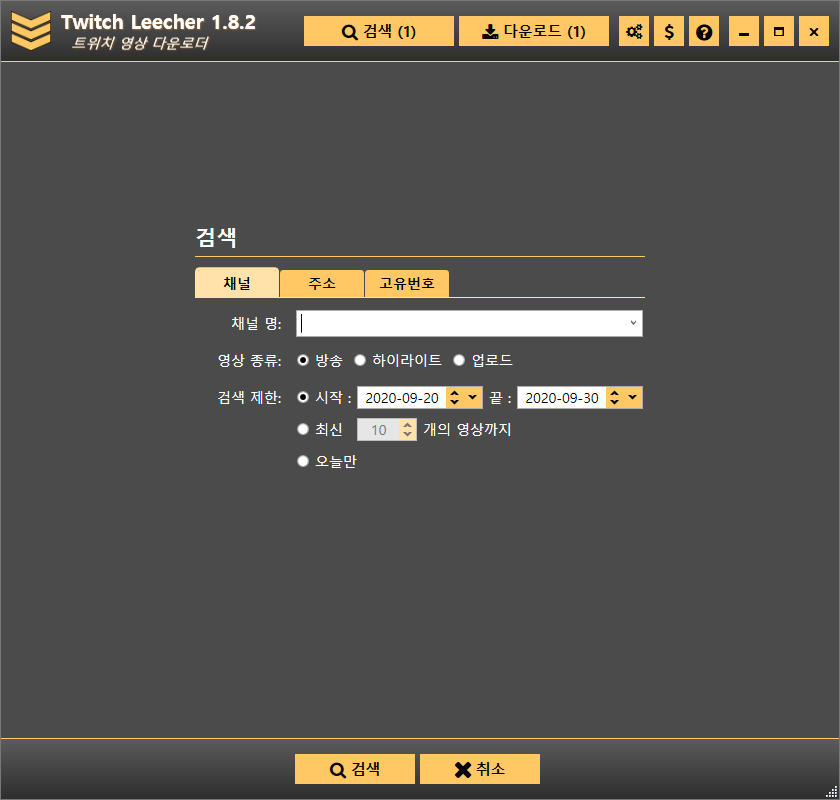Open the start date calendar dropdown
The width and height of the screenshot is (840, 800).
click(472, 398)
